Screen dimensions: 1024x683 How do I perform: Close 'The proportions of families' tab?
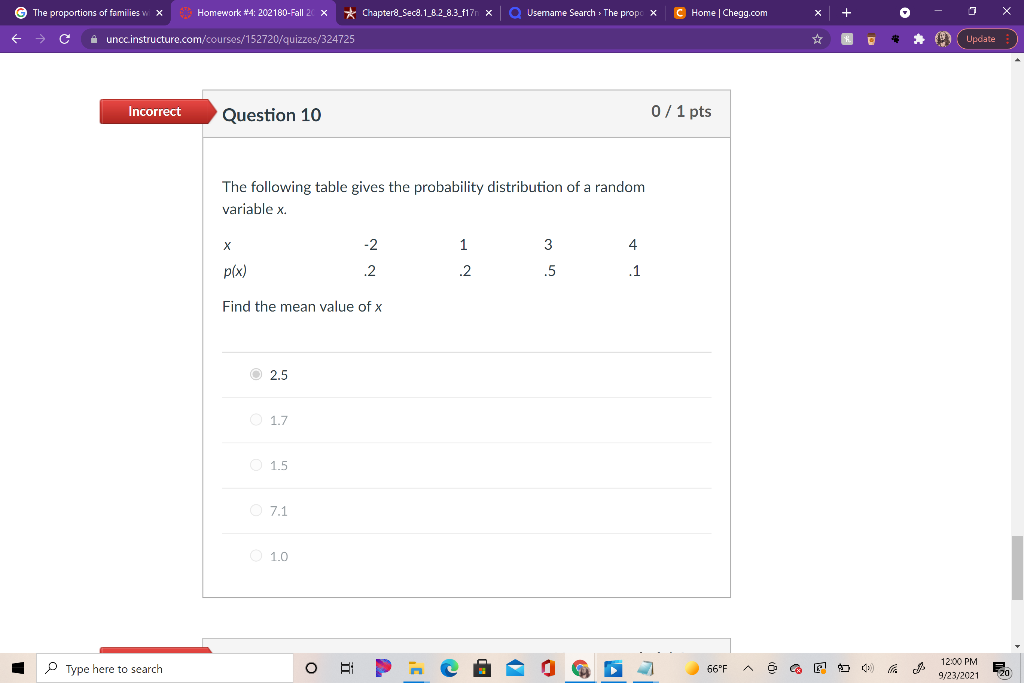159,12
